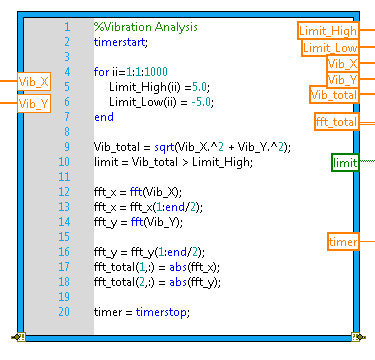Click line number 12 in the gutter
This screenshot has height=360, width=375.
coord(64,192)
